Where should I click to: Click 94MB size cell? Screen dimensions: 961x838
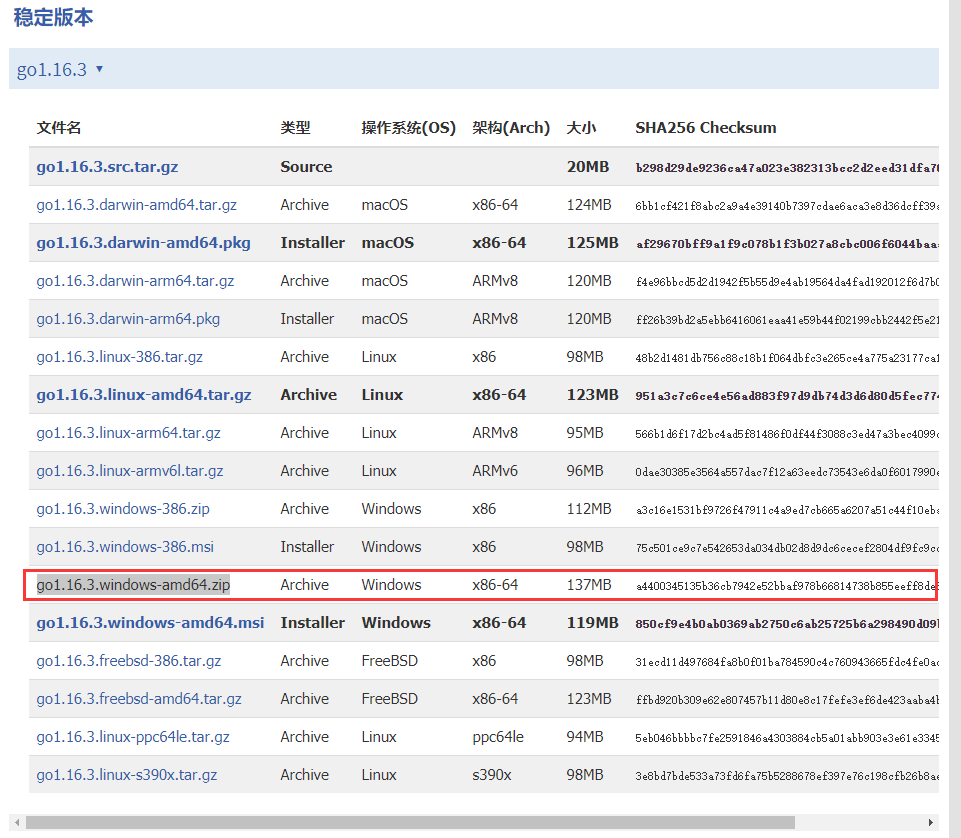tap(585, 737)
